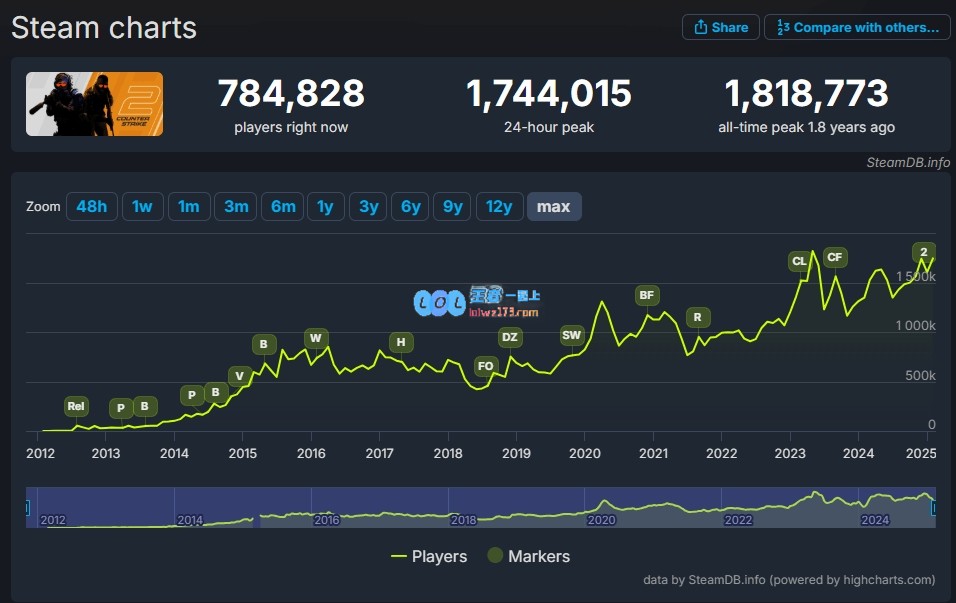Set zoom to 1w
The height and width of the screenshot is (603, 956).
coord(142,206)
